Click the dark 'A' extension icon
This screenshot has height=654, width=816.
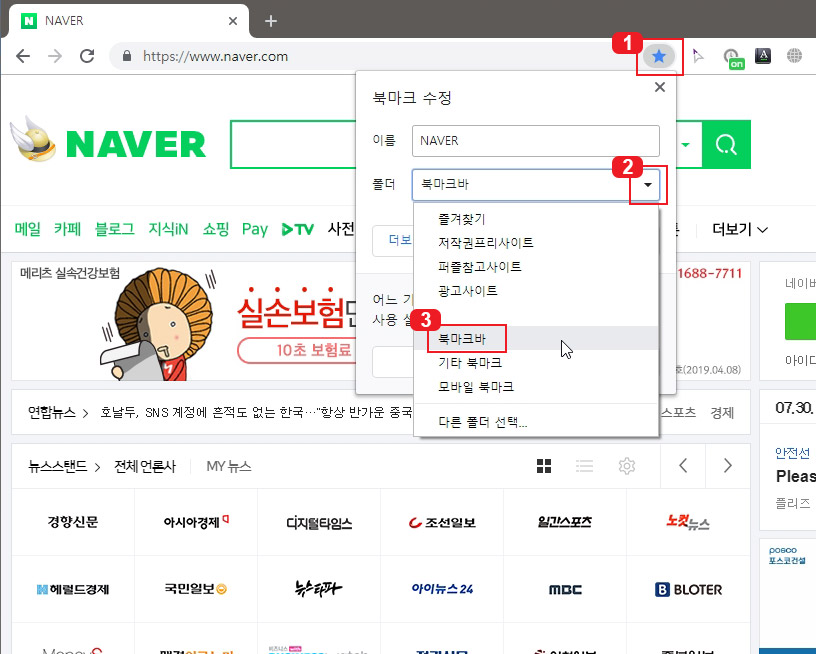[x=763, y=56]
